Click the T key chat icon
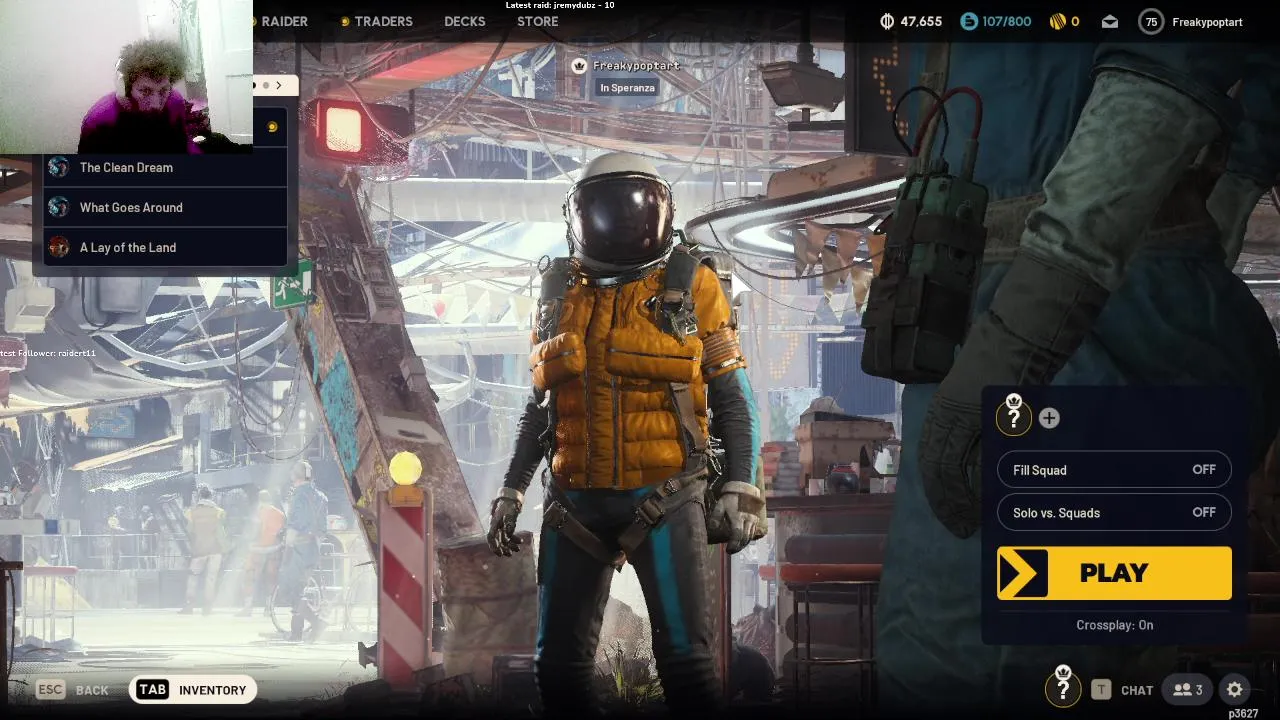This screenshot has width=1280, height=720. [x=1101, y=689]
